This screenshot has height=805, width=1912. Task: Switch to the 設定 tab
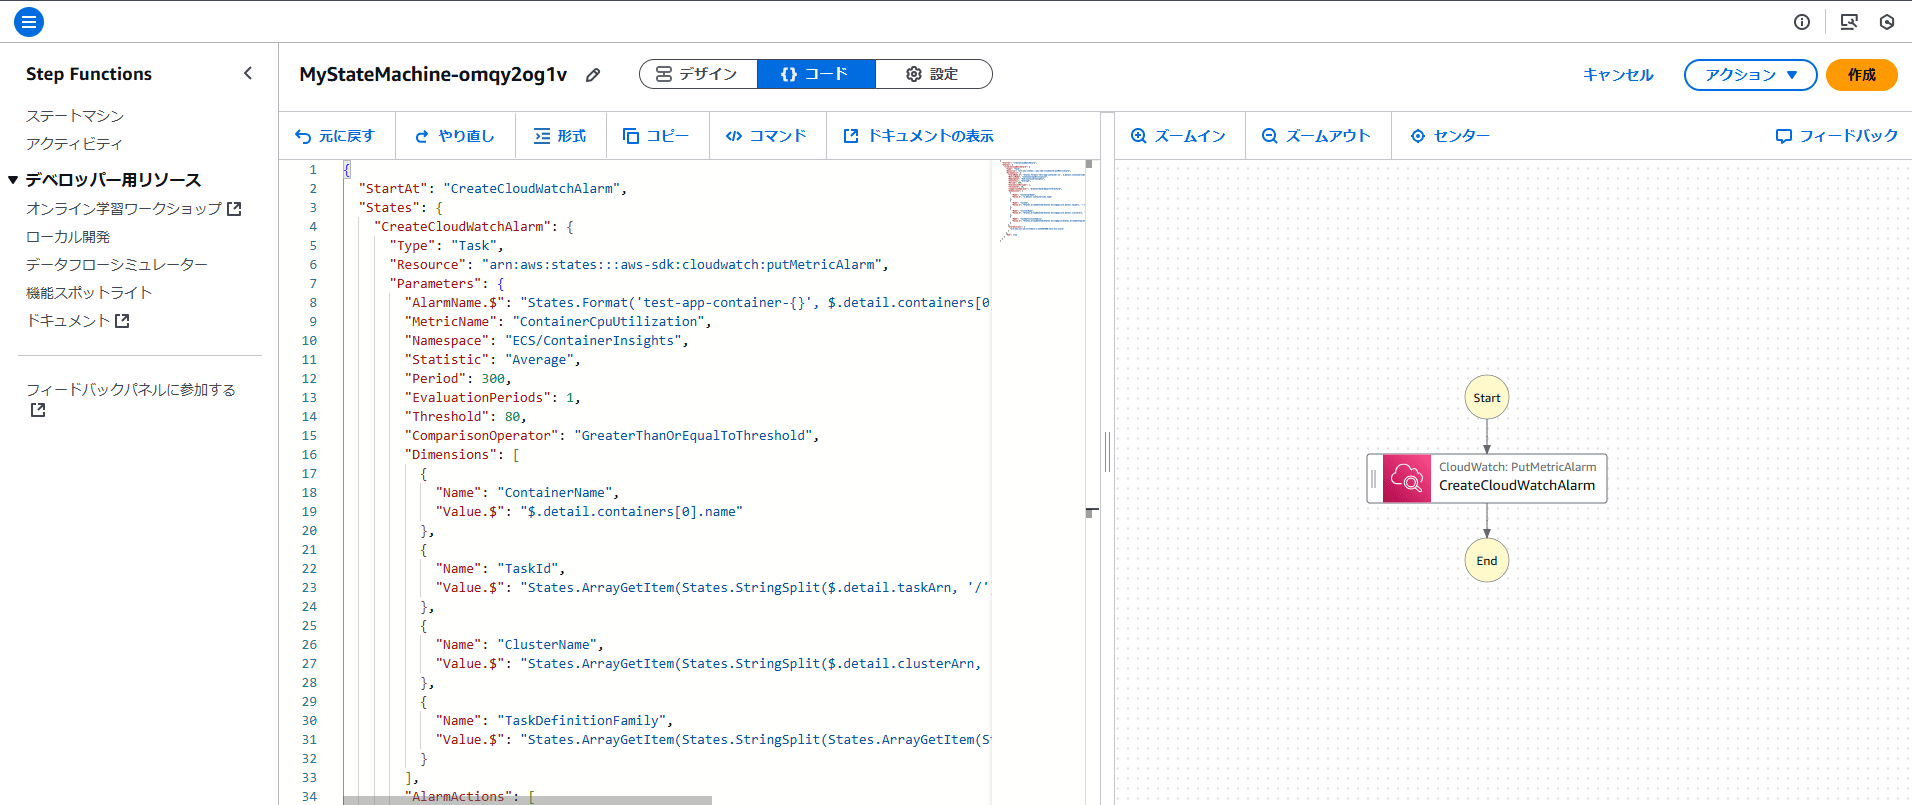[x=933, y=74]
